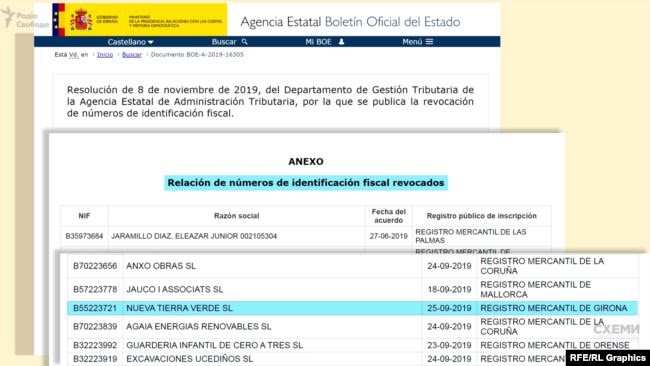
Task: Select cell GUARDERIA INFANTIL DE CERO A TRES SL
Action: (214, 345)
